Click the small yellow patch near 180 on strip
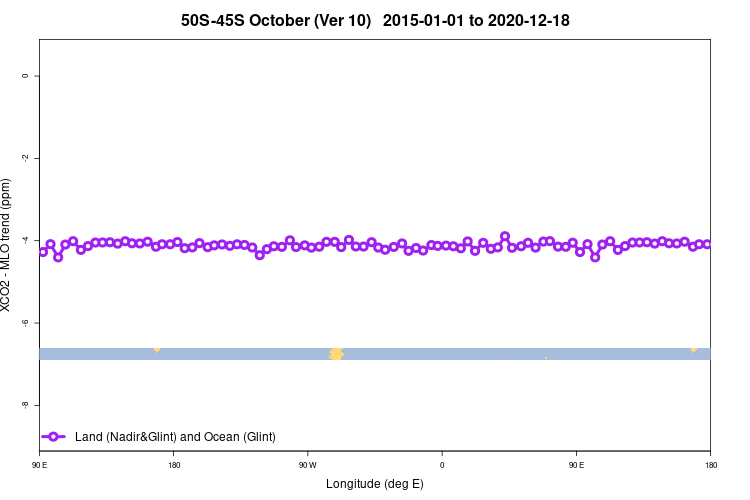Viewport: 750px width, 500px height. tap(156, 350)
